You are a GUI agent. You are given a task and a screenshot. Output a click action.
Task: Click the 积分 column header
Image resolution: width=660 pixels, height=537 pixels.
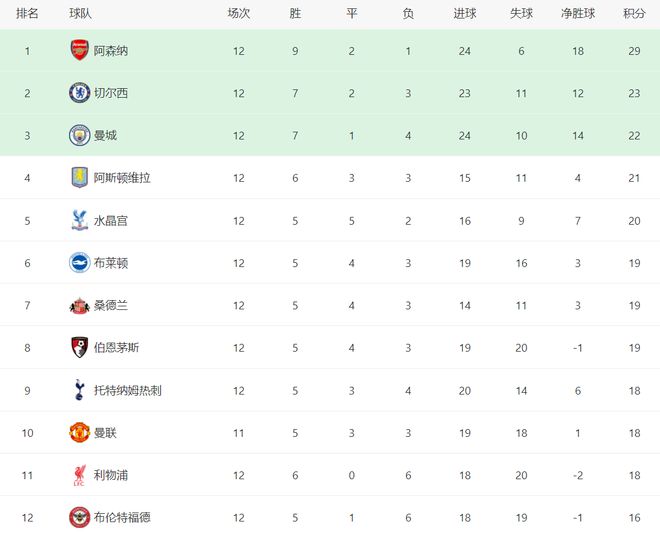point(634,14)
